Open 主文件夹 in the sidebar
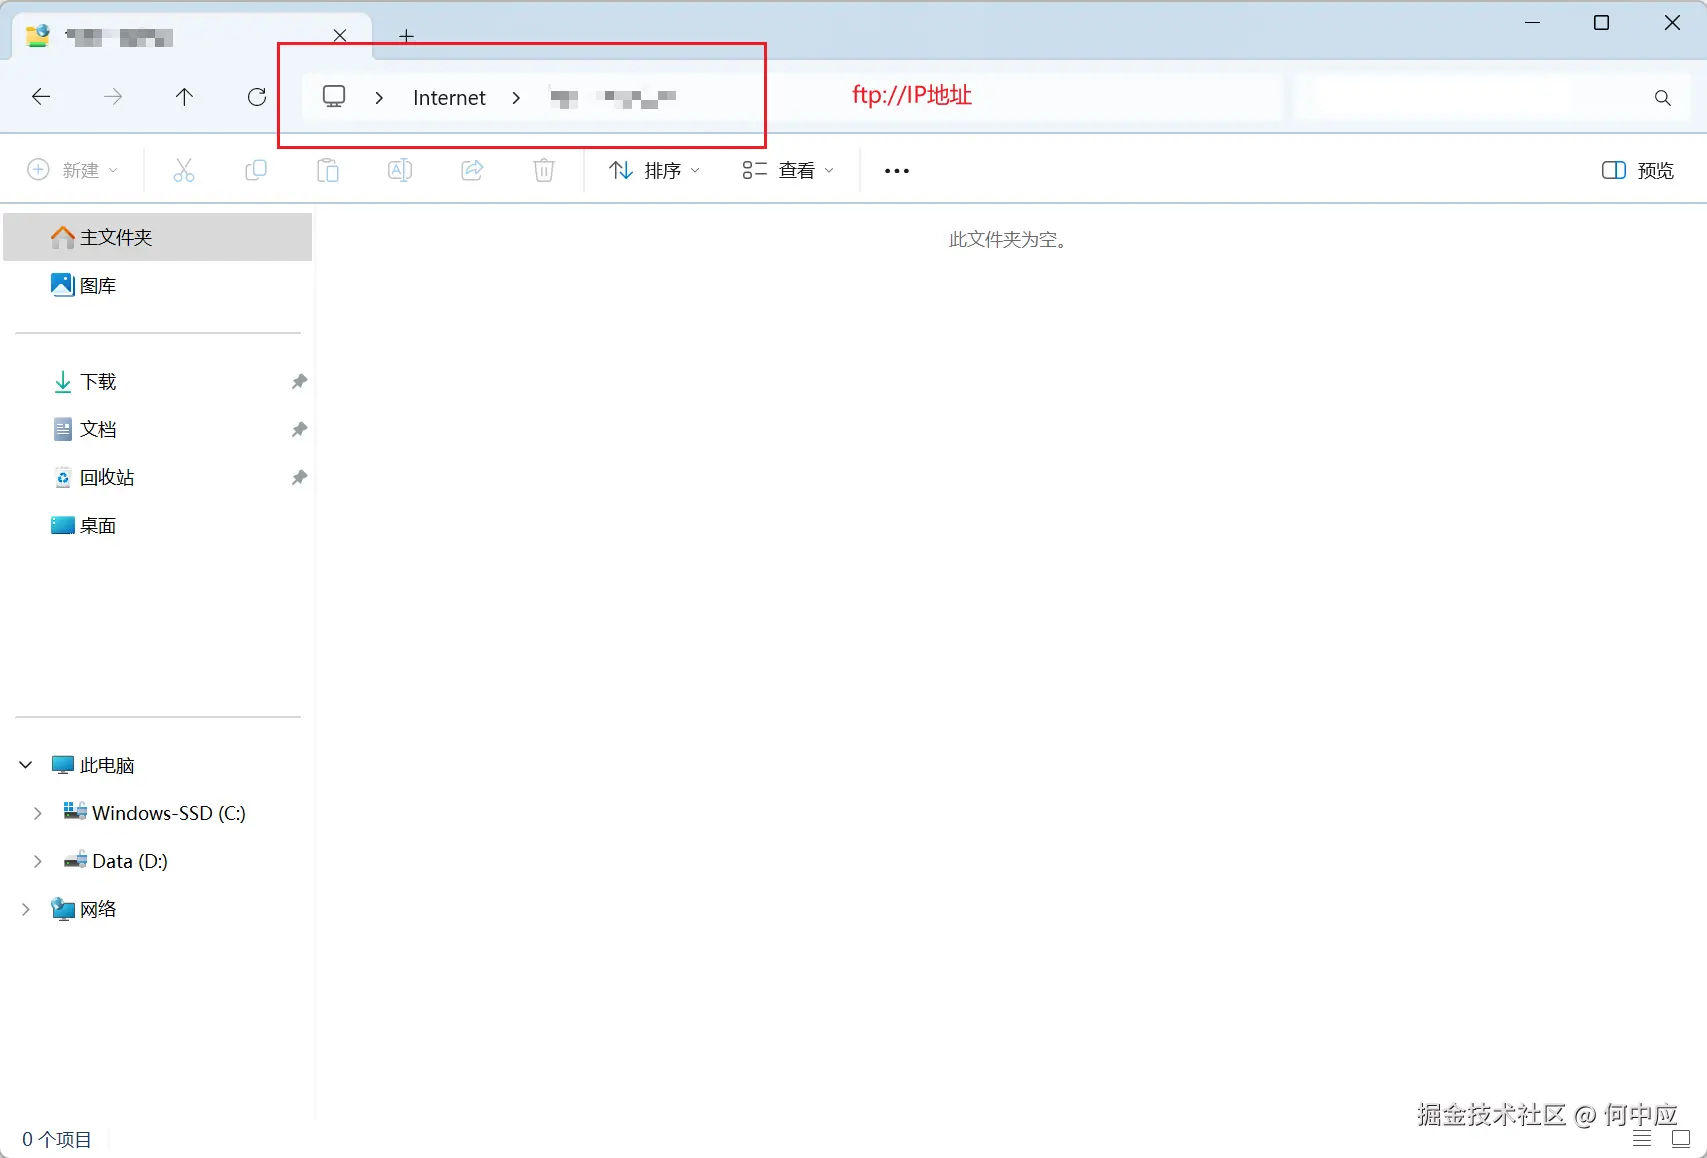1707x1158 pixels. pyautogui.click(x=158, y=237)
